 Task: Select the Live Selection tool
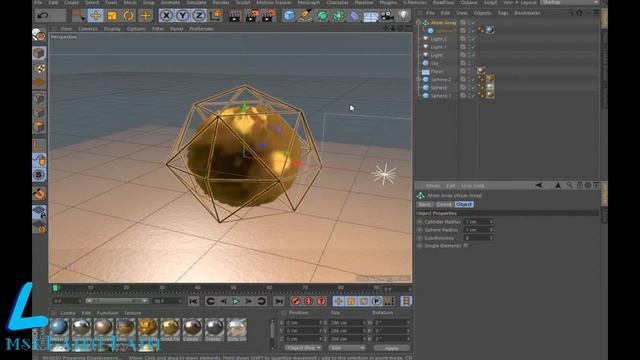point(78,16)
